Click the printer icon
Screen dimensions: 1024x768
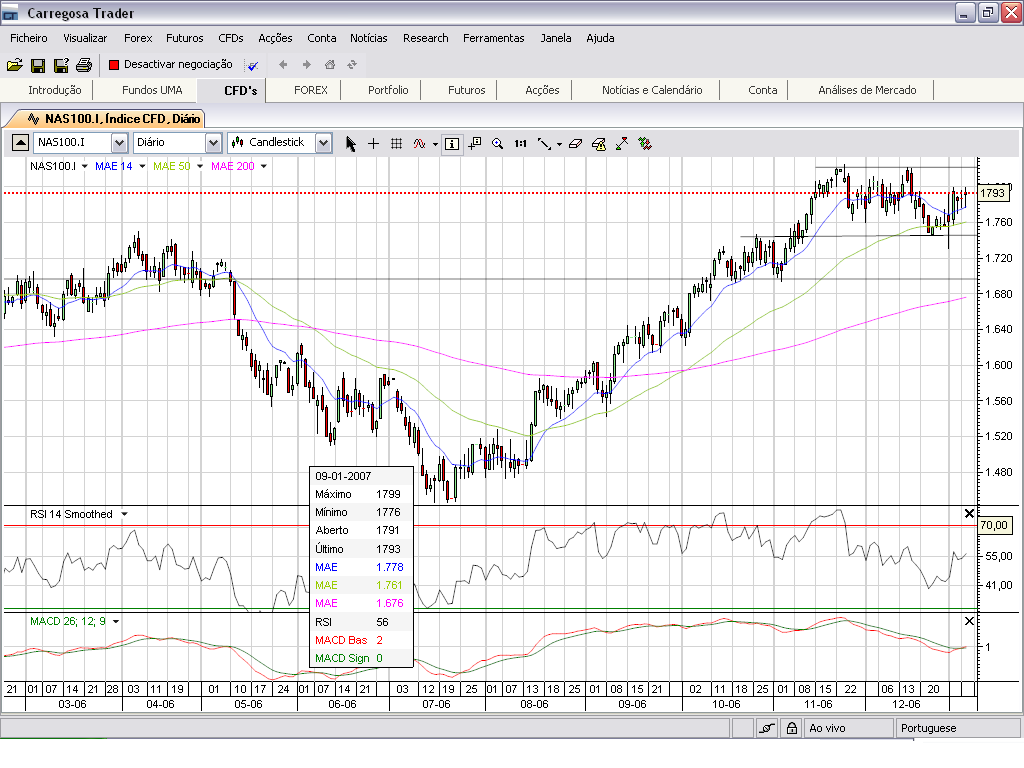[x=84, y=65]
